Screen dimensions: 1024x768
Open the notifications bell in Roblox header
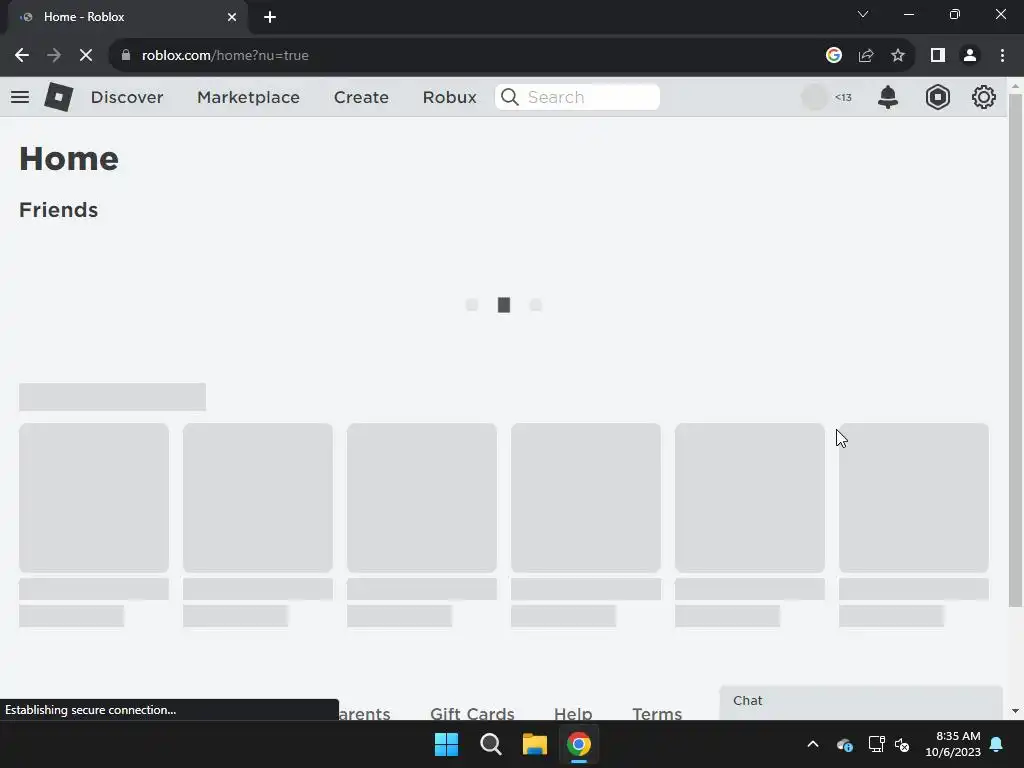tap(888, 97)
